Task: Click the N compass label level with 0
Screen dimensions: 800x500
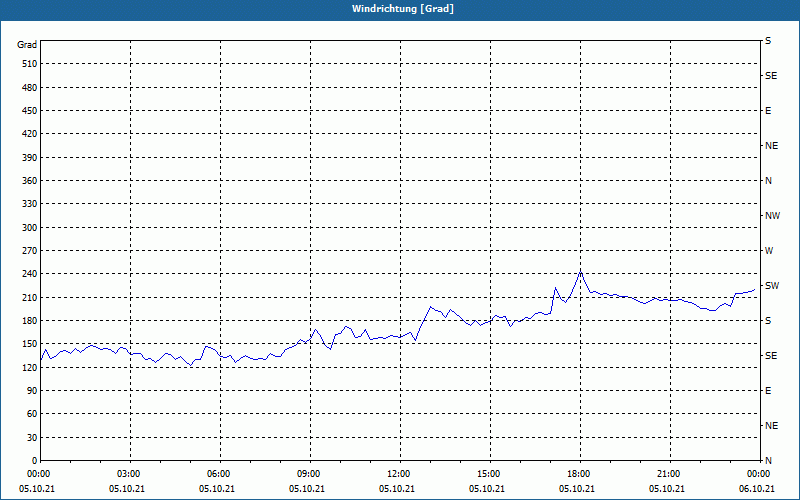Action: tap(769, 460)
